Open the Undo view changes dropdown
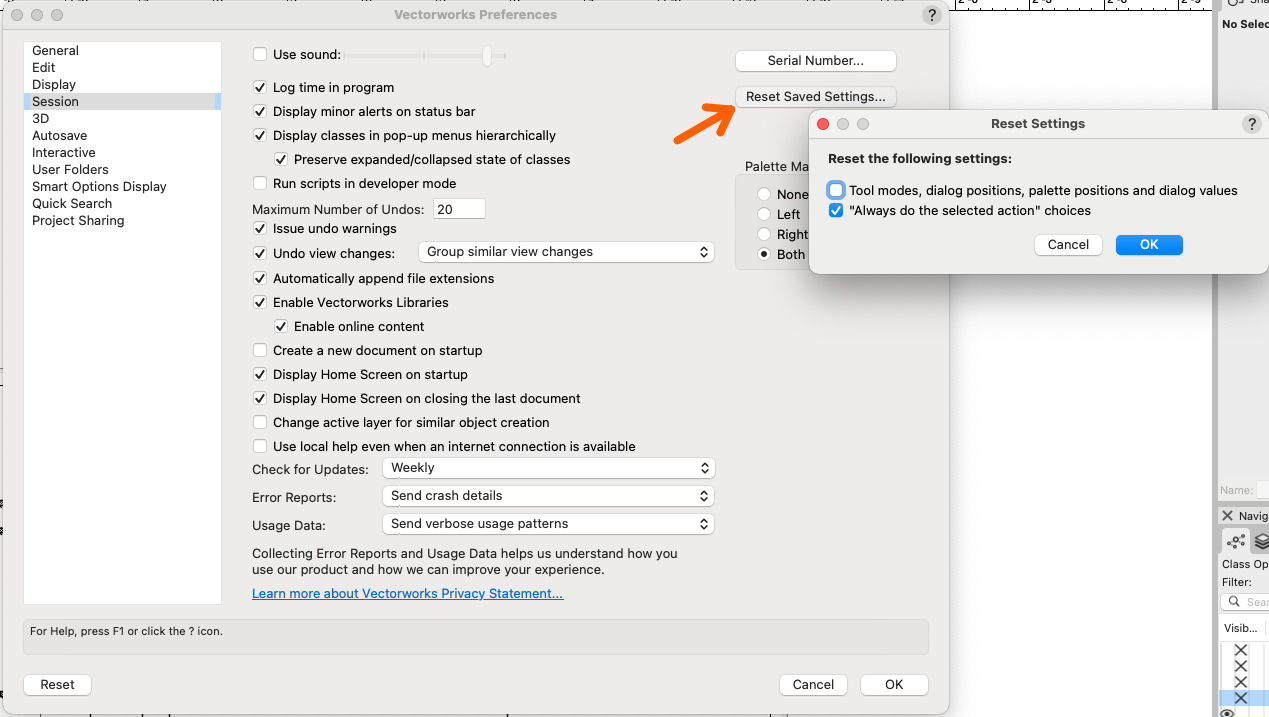Screen dimensions: 1269x717 566,253
